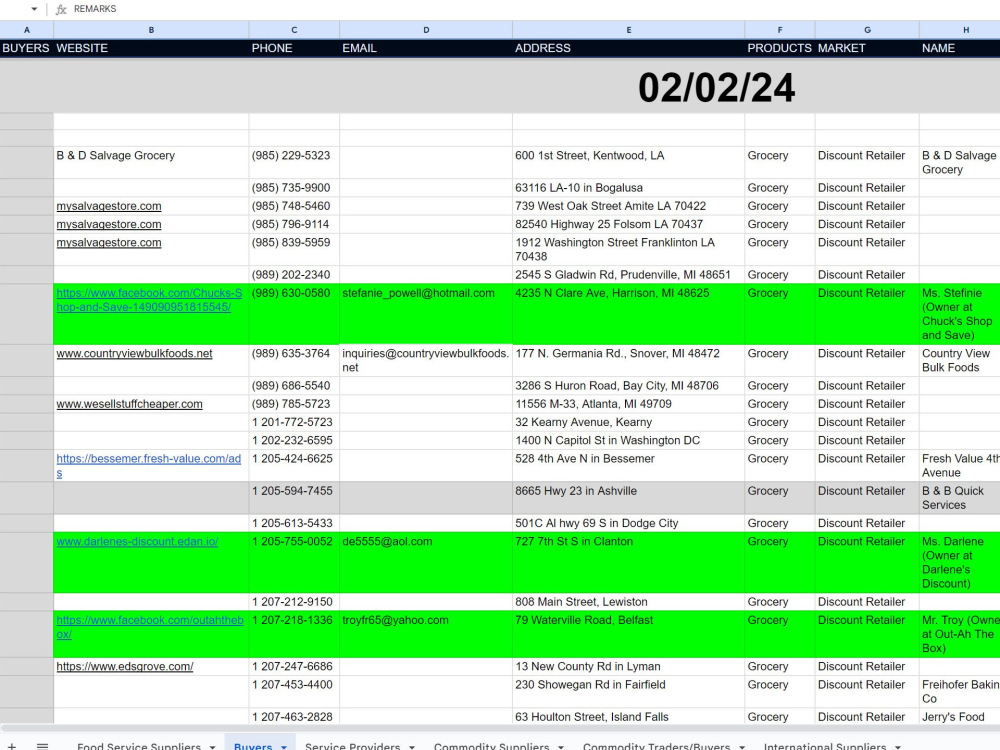Click the fx function icon
The width and height of the screenshot is (1000, 750).
click(x=61, y=9)
